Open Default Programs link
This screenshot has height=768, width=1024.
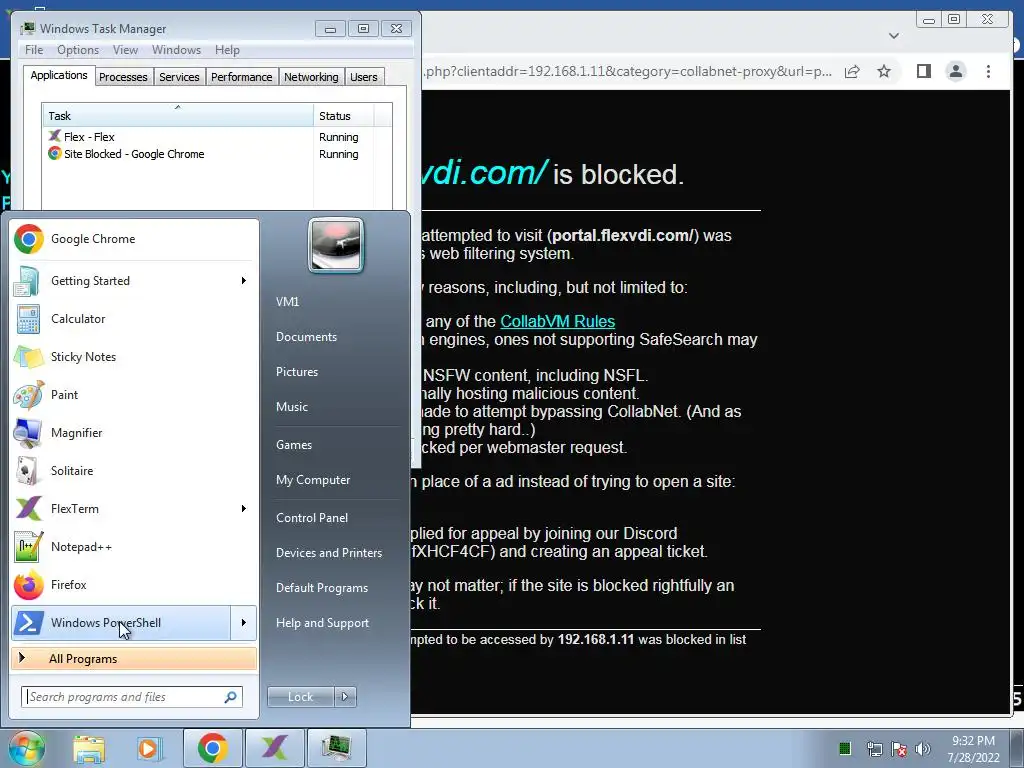[321, 588]
